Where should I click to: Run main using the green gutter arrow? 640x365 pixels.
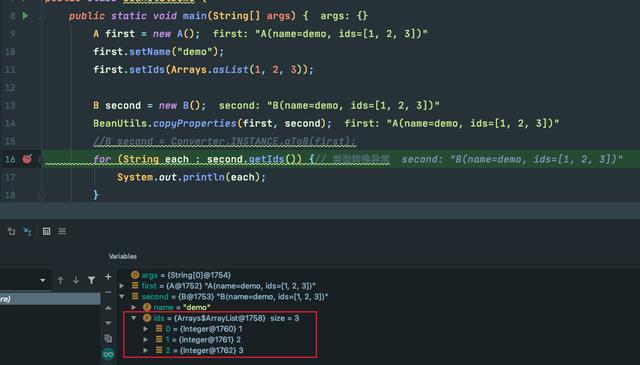[x=25, y=16]
